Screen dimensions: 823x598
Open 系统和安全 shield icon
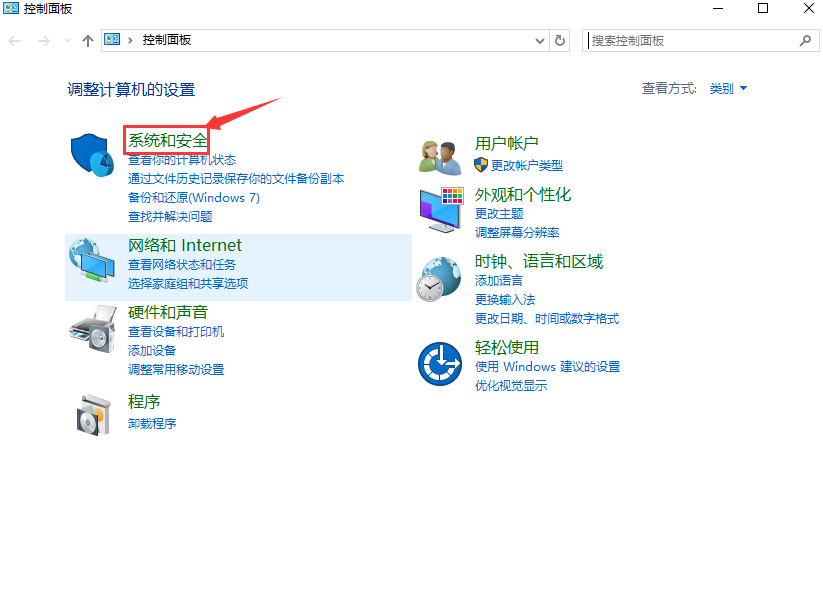click(x=92, y=155)
